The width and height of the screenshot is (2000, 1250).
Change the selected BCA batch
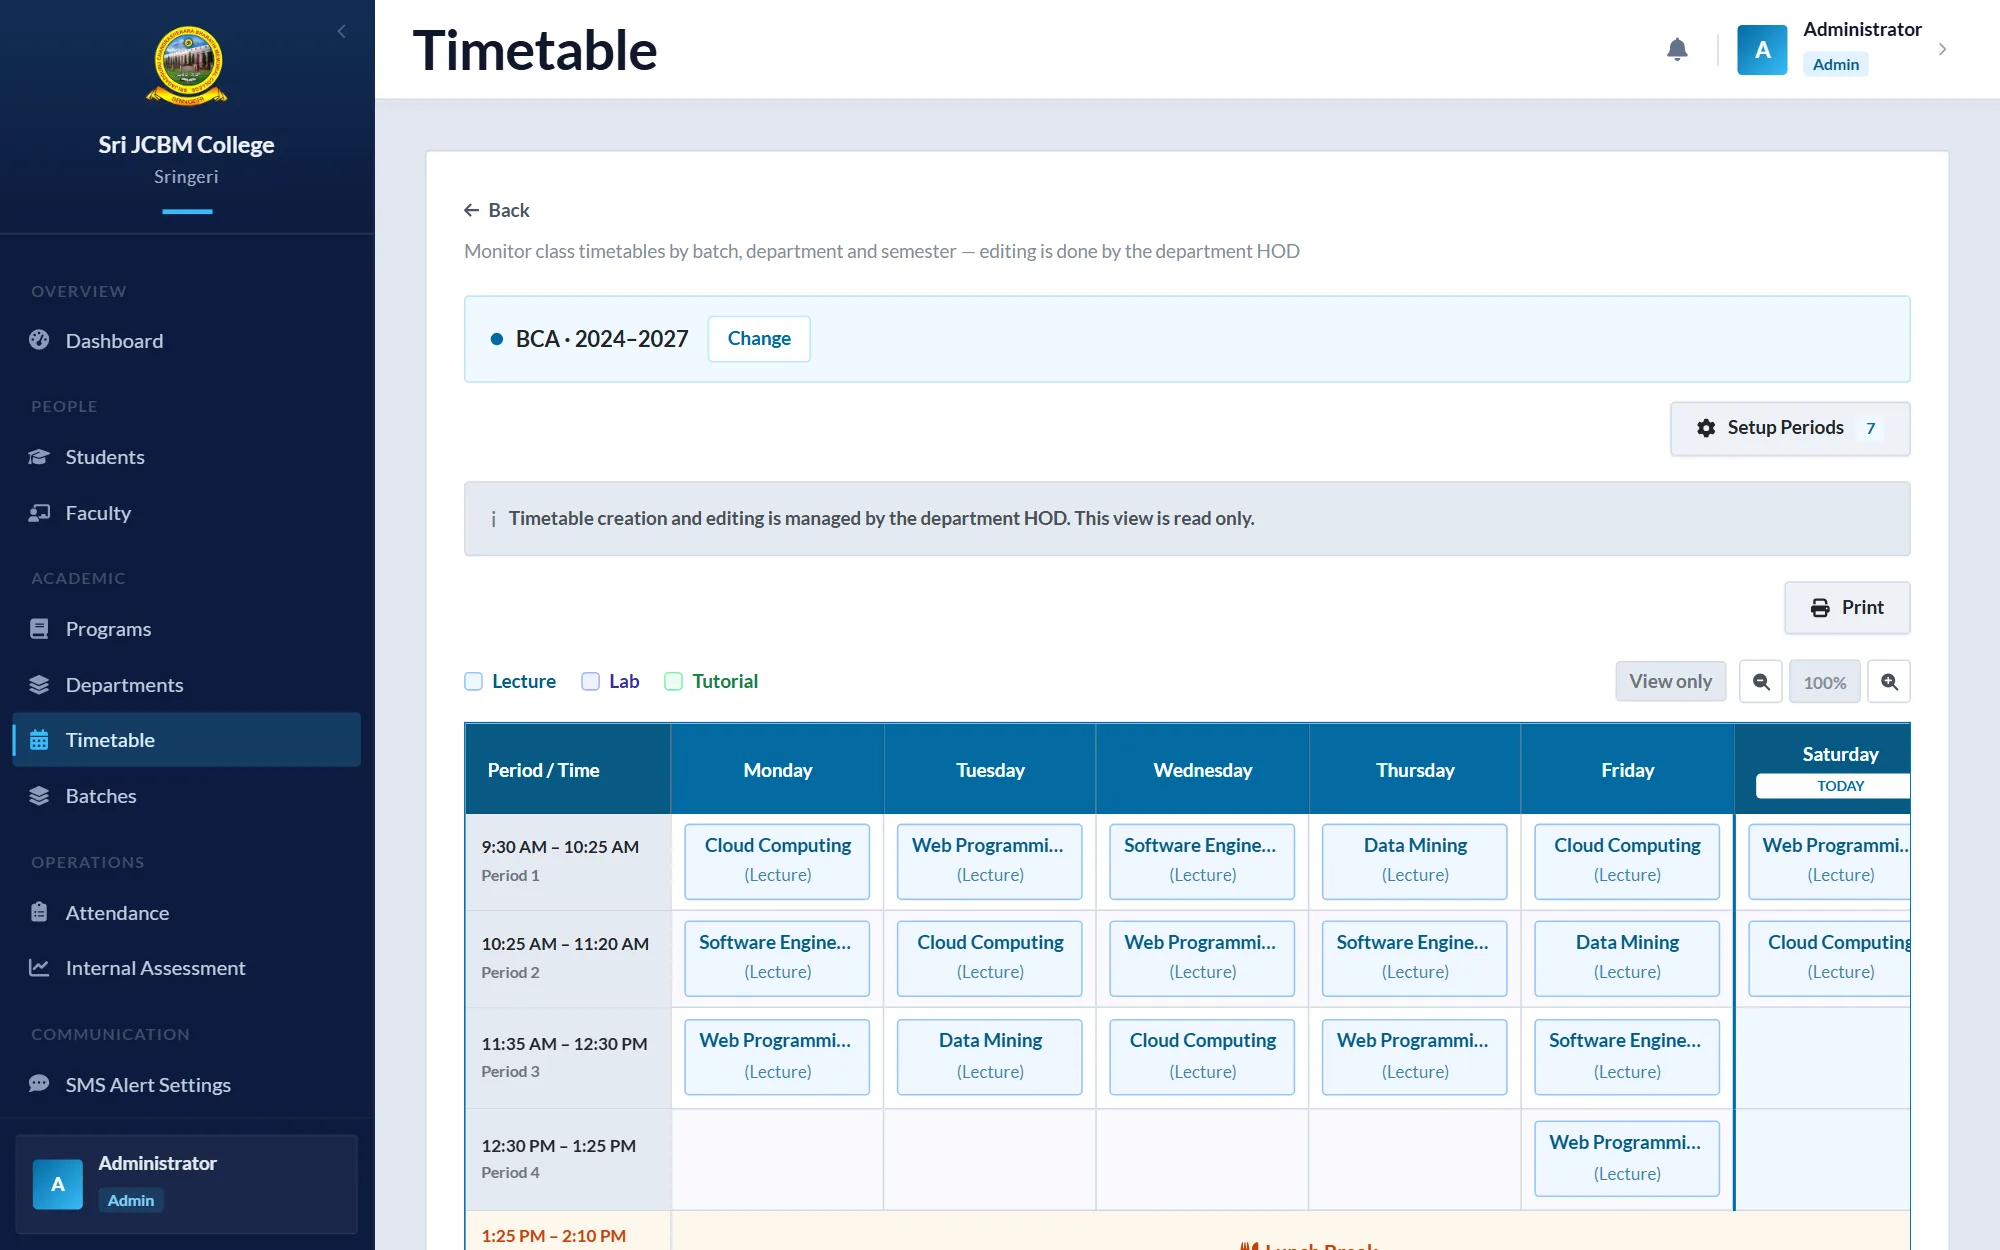coord(759,339)
